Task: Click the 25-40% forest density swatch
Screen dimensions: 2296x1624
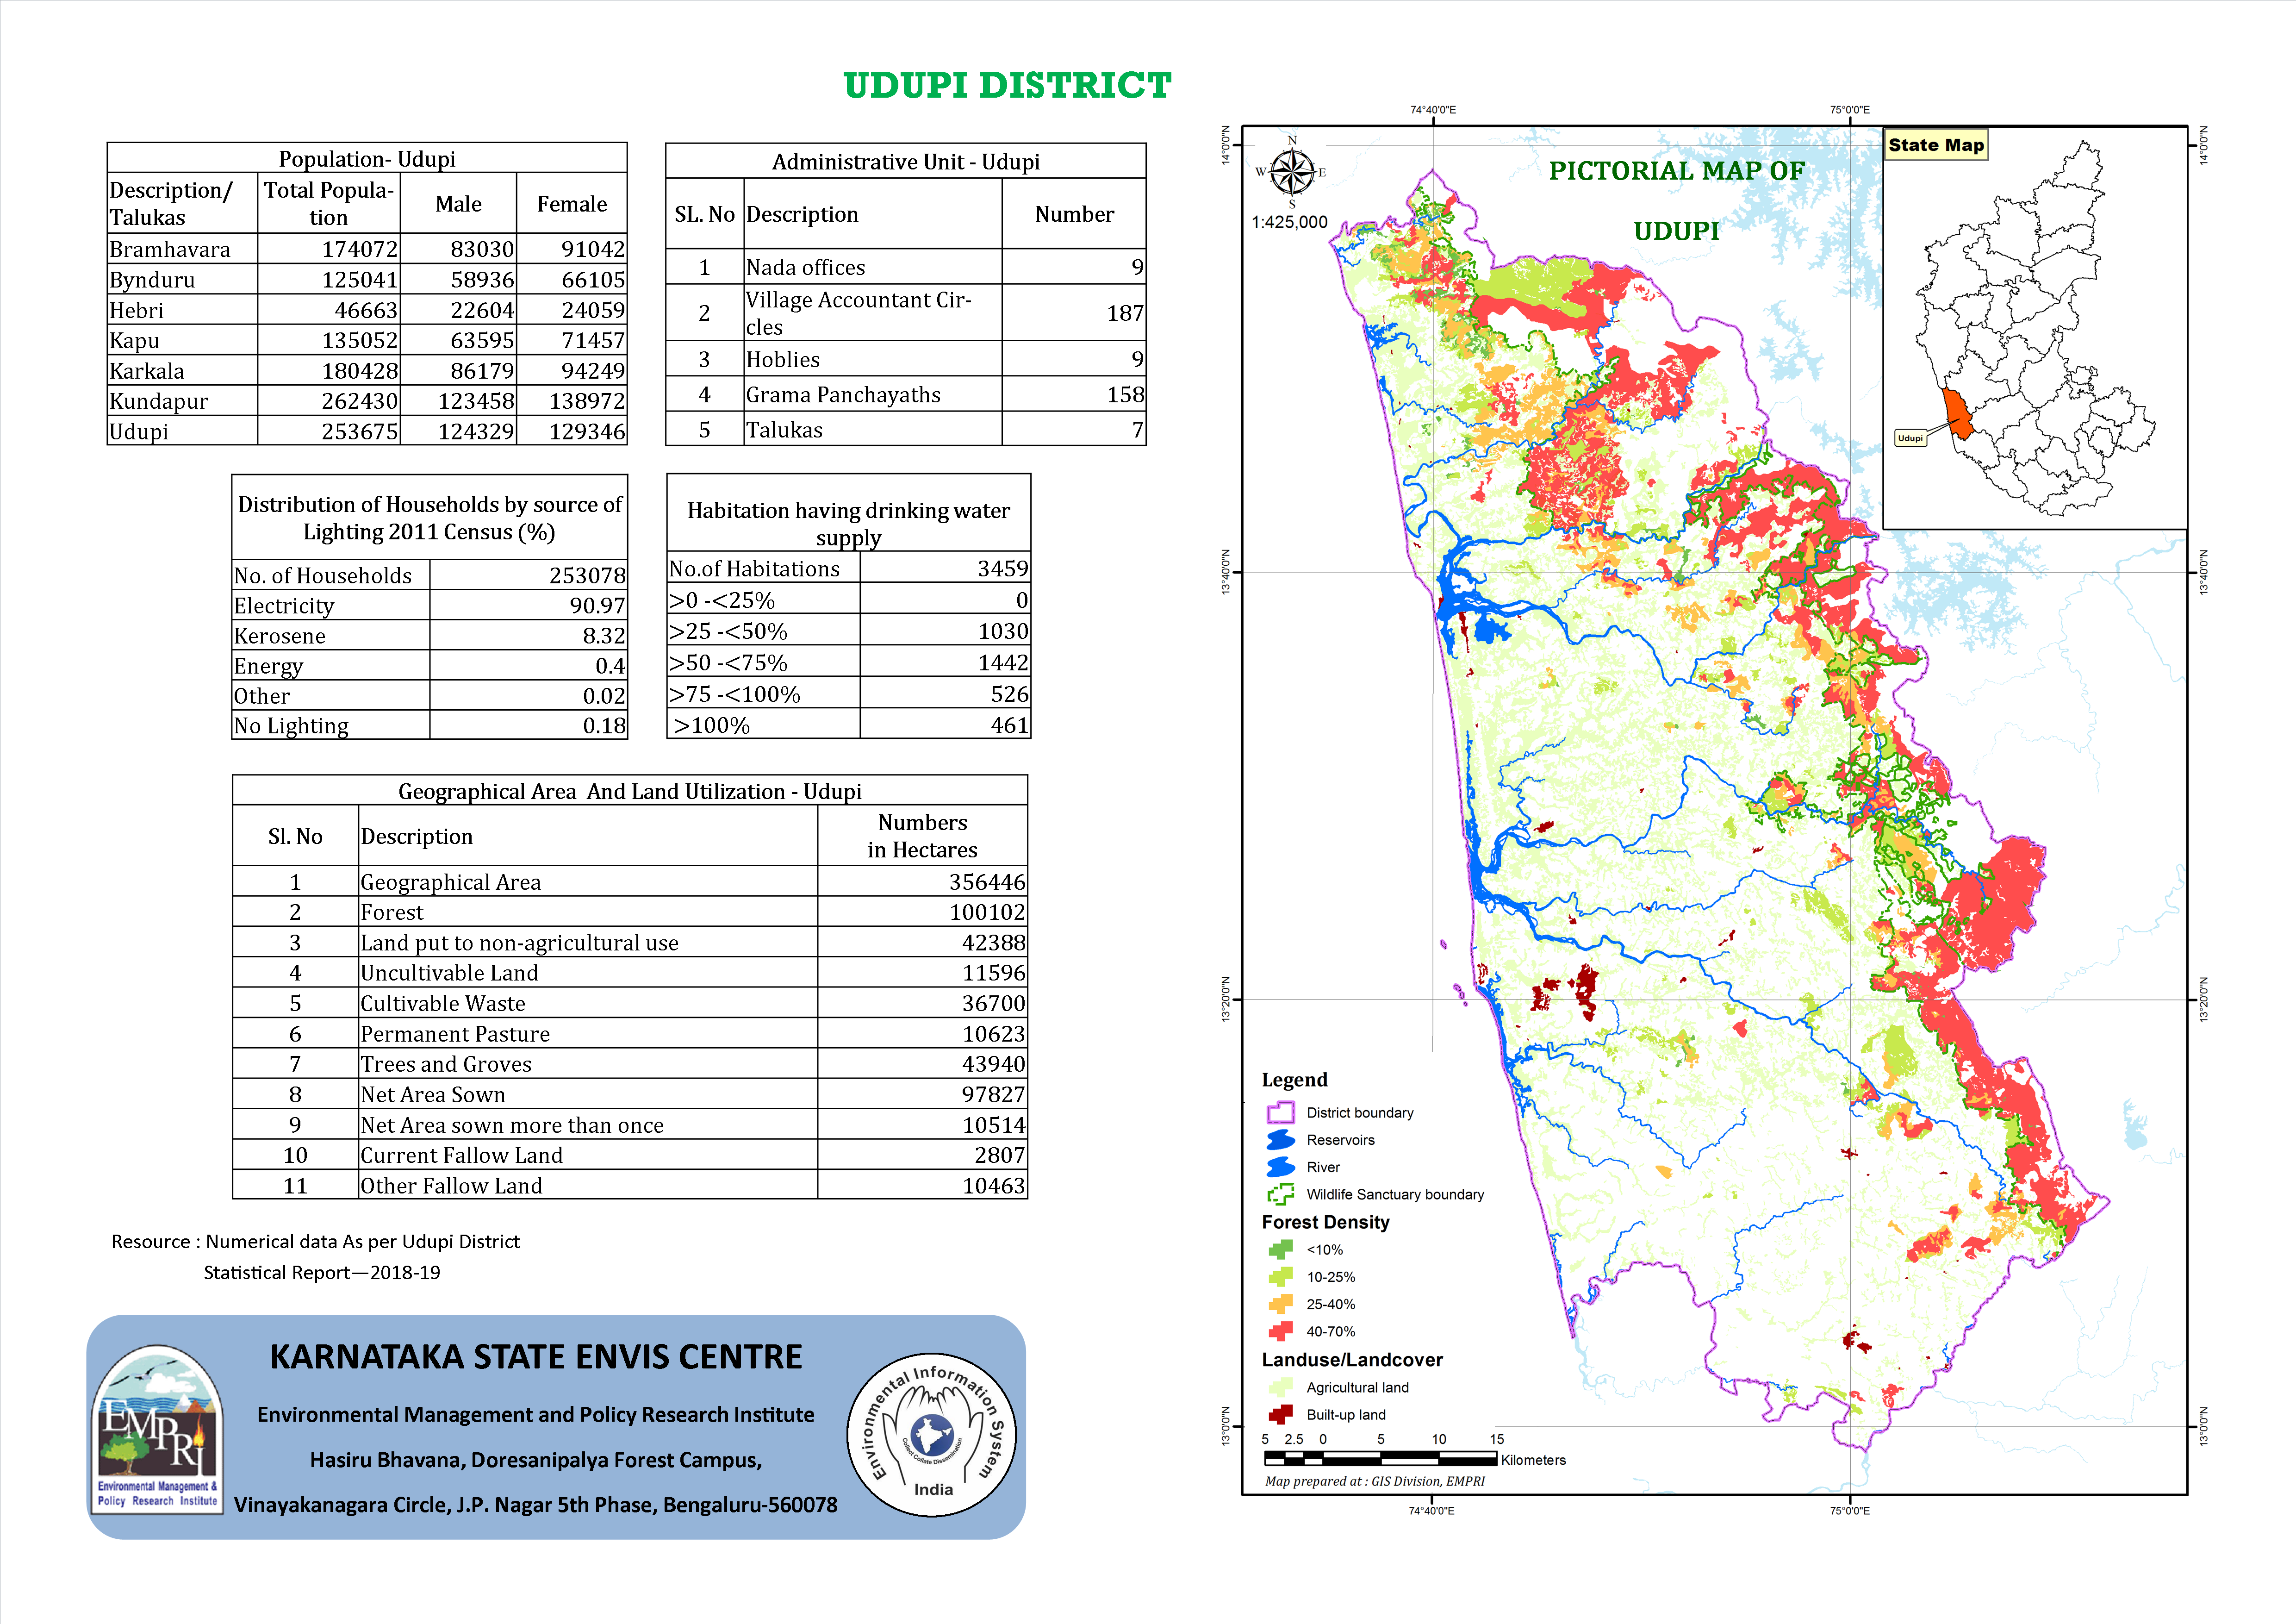Action: (1280, 1304)
